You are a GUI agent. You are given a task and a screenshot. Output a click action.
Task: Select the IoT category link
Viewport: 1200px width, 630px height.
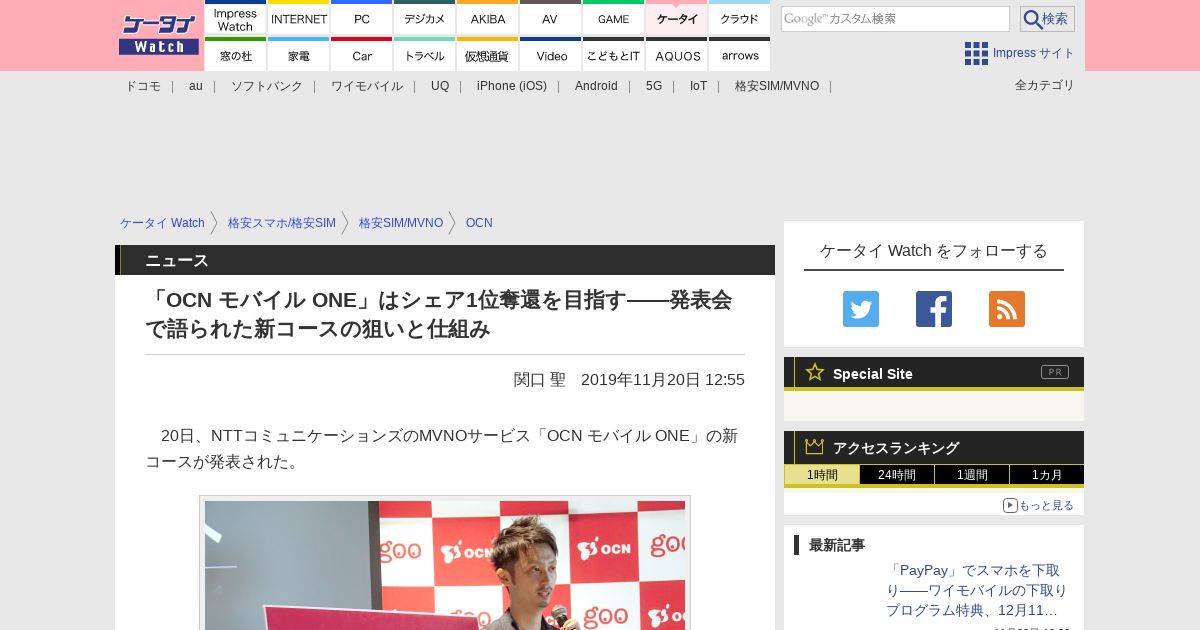point(698,86)
